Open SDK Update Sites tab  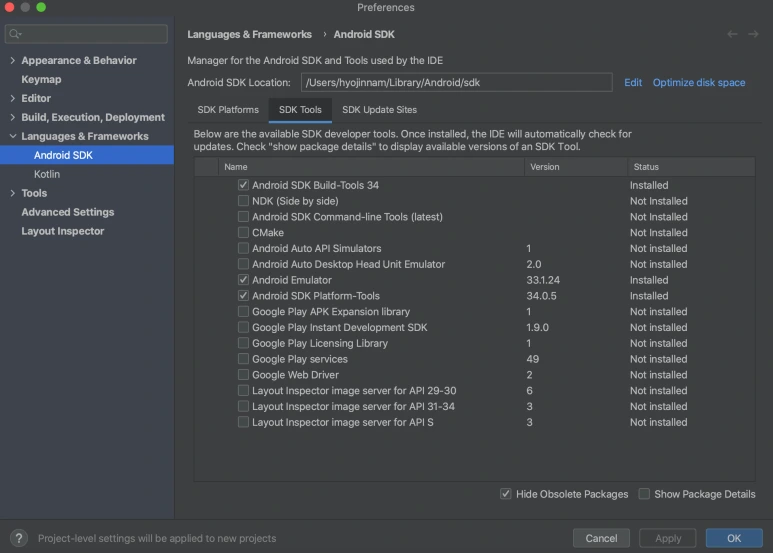click(379, 109)
